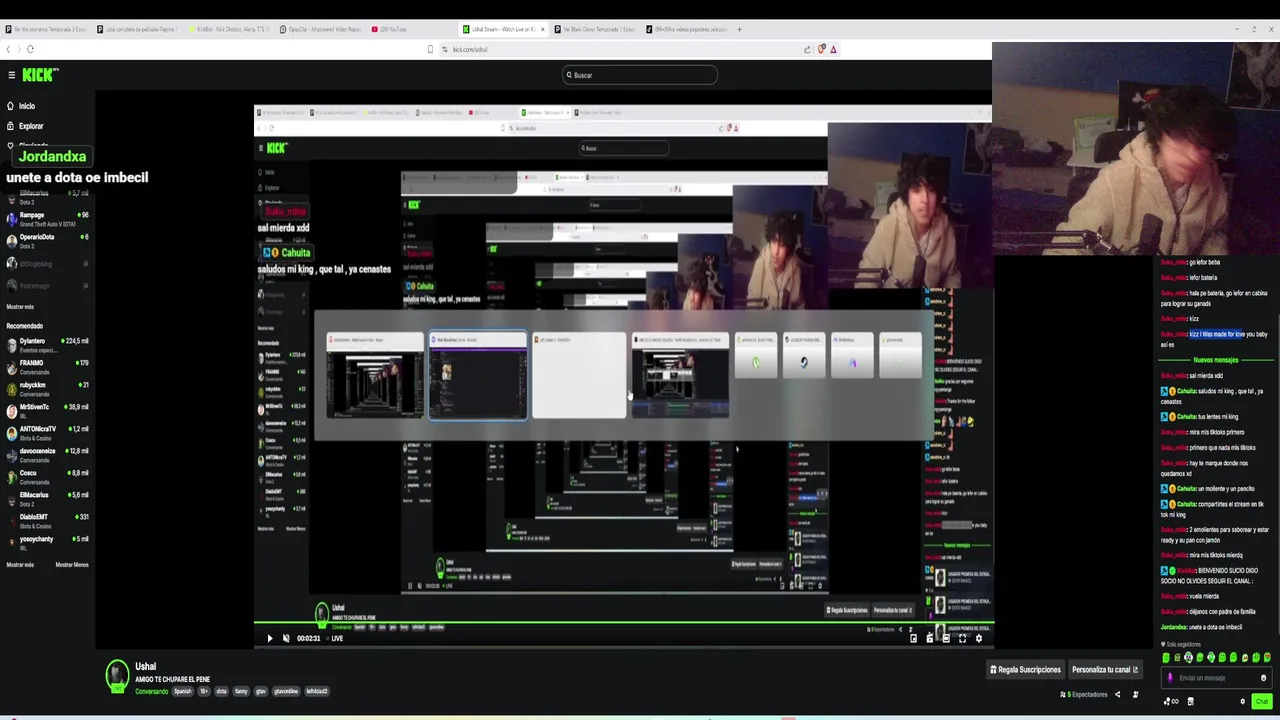Open davooxeneize recommended channel

(x=47, y=454)
